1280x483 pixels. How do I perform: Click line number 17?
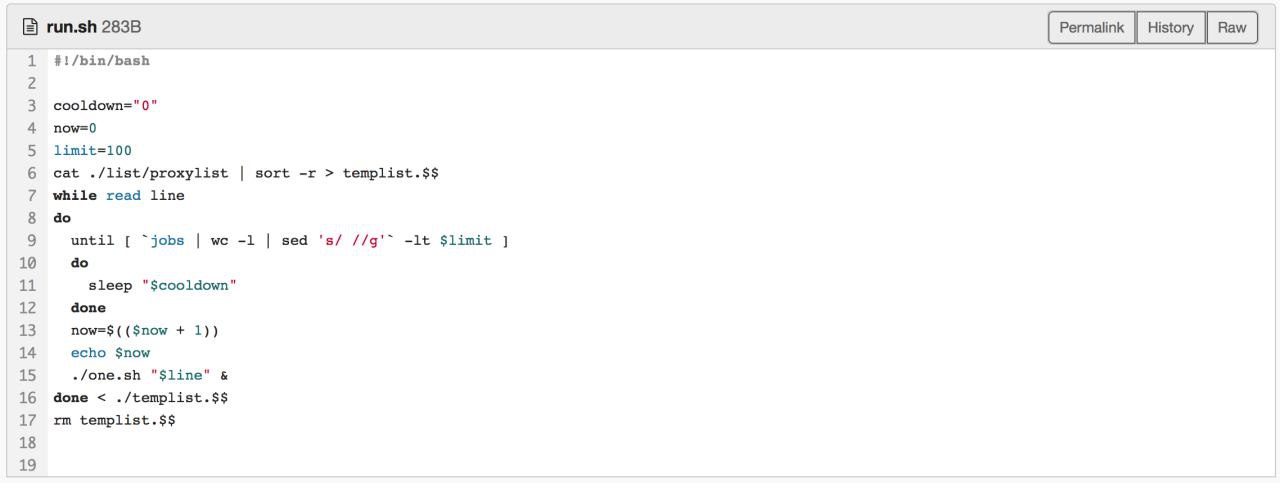point(28,419)
